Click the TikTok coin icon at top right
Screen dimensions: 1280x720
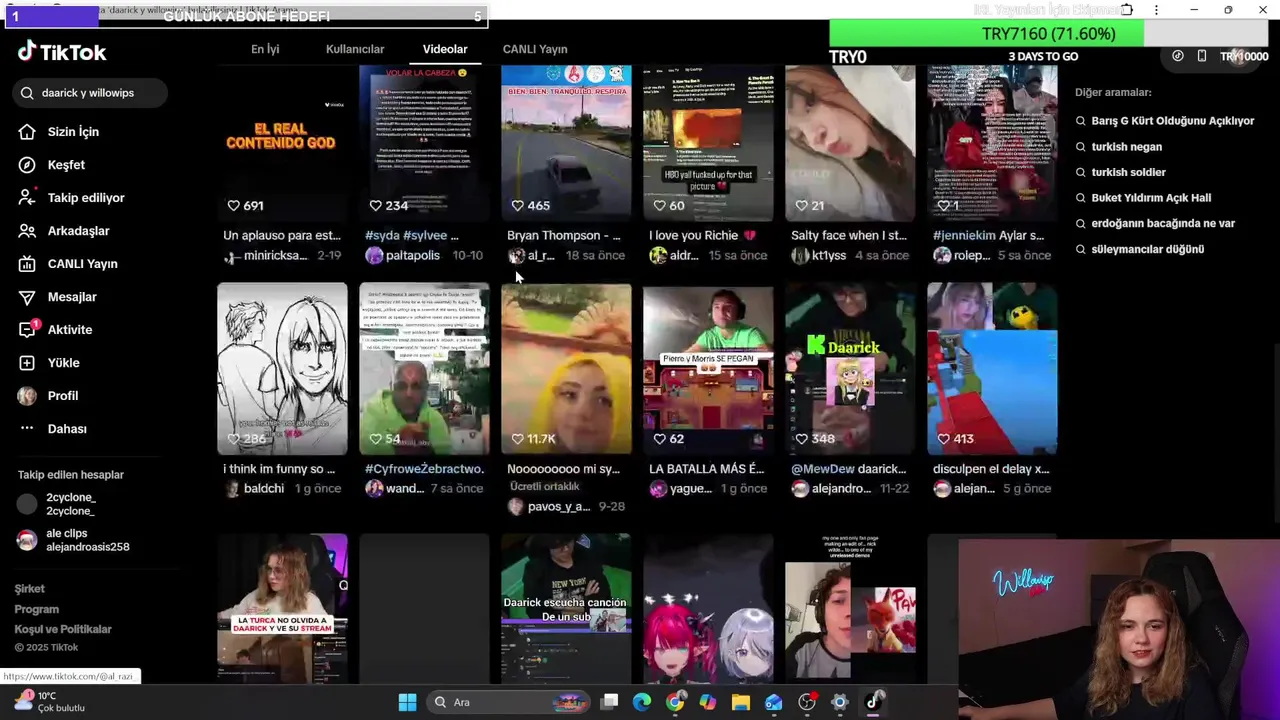[1178, 56]
